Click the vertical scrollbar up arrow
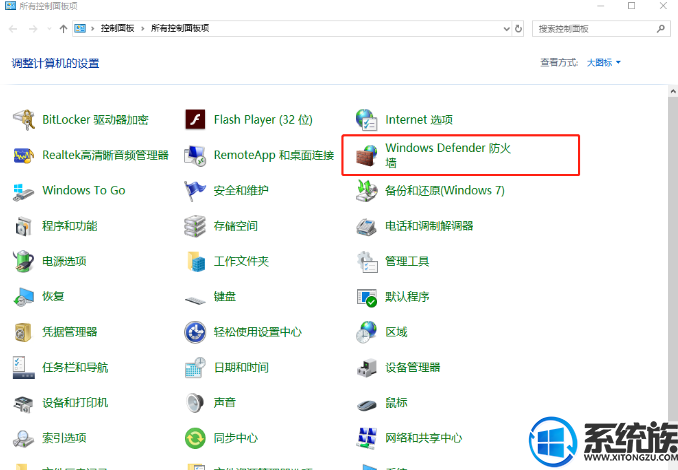This screenshot has height=470, width=678. (x=673, y=91)
